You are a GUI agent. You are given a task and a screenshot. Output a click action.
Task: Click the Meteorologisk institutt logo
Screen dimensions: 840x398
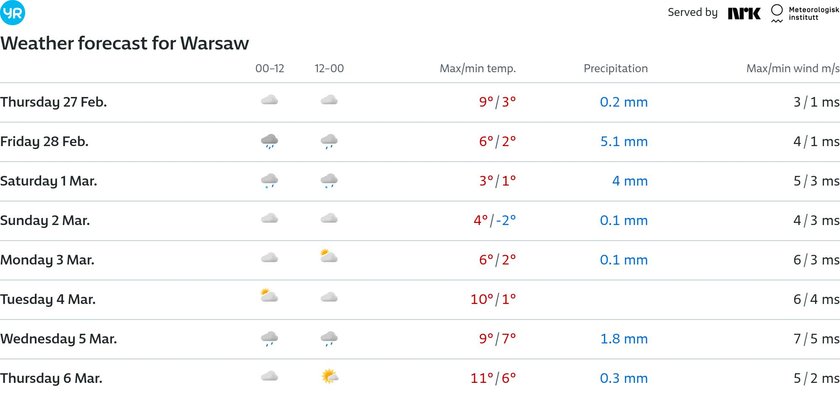click(804, 13)
